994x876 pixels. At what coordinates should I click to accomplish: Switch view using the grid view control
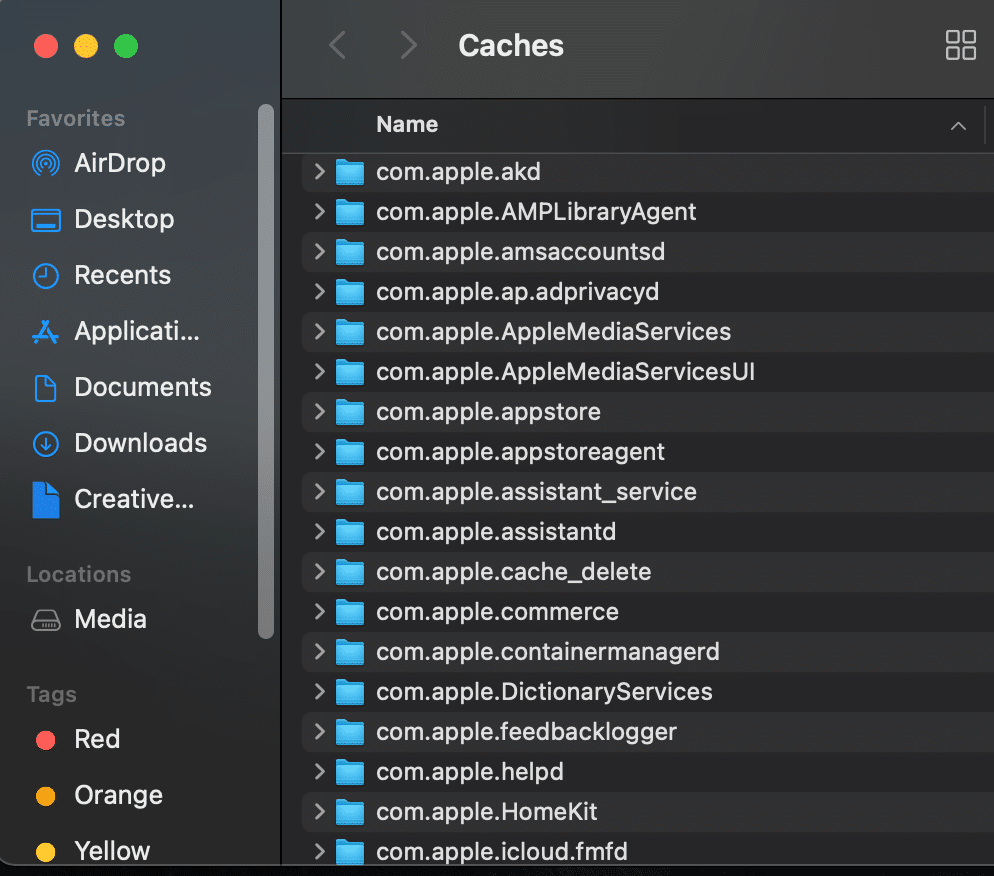click(960, 45)
